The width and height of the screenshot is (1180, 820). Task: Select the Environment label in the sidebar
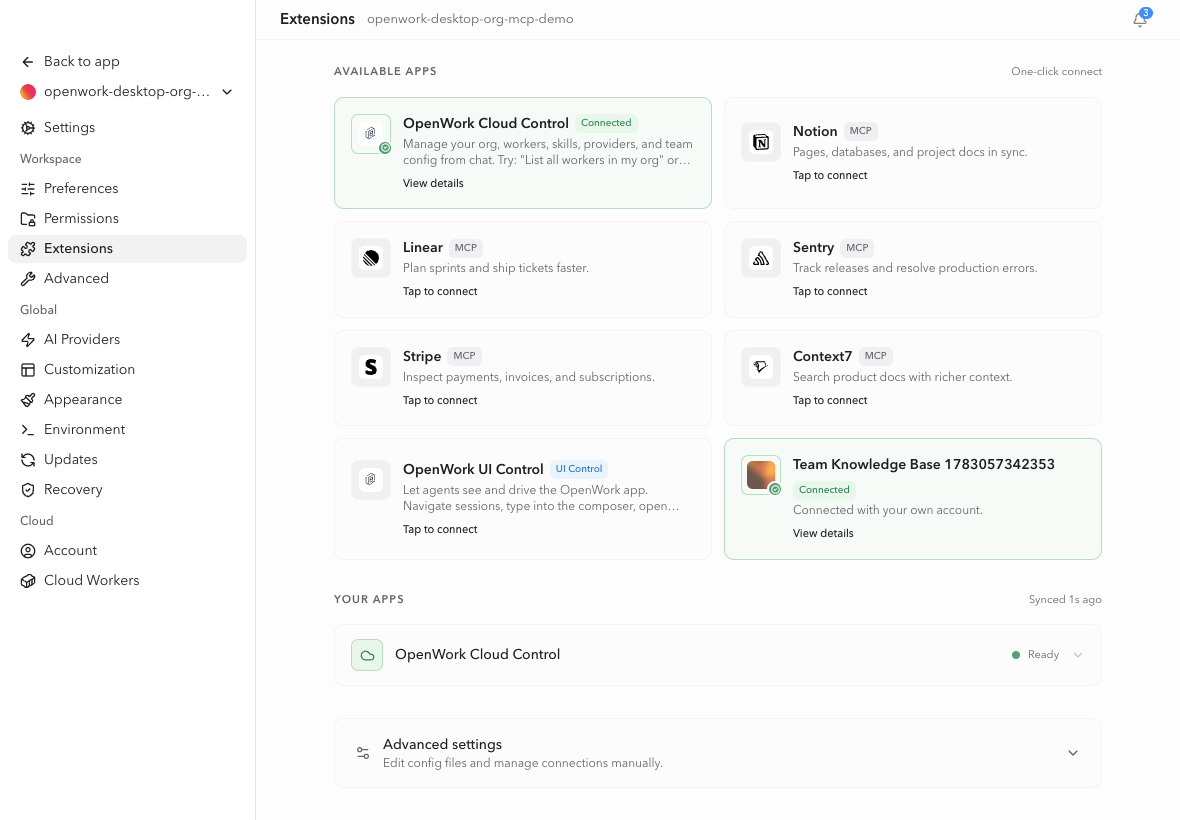pos(84,430)
